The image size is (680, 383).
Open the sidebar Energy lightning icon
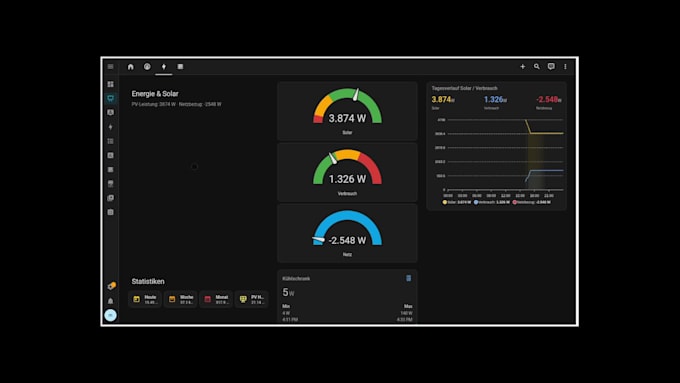point(111,127)
